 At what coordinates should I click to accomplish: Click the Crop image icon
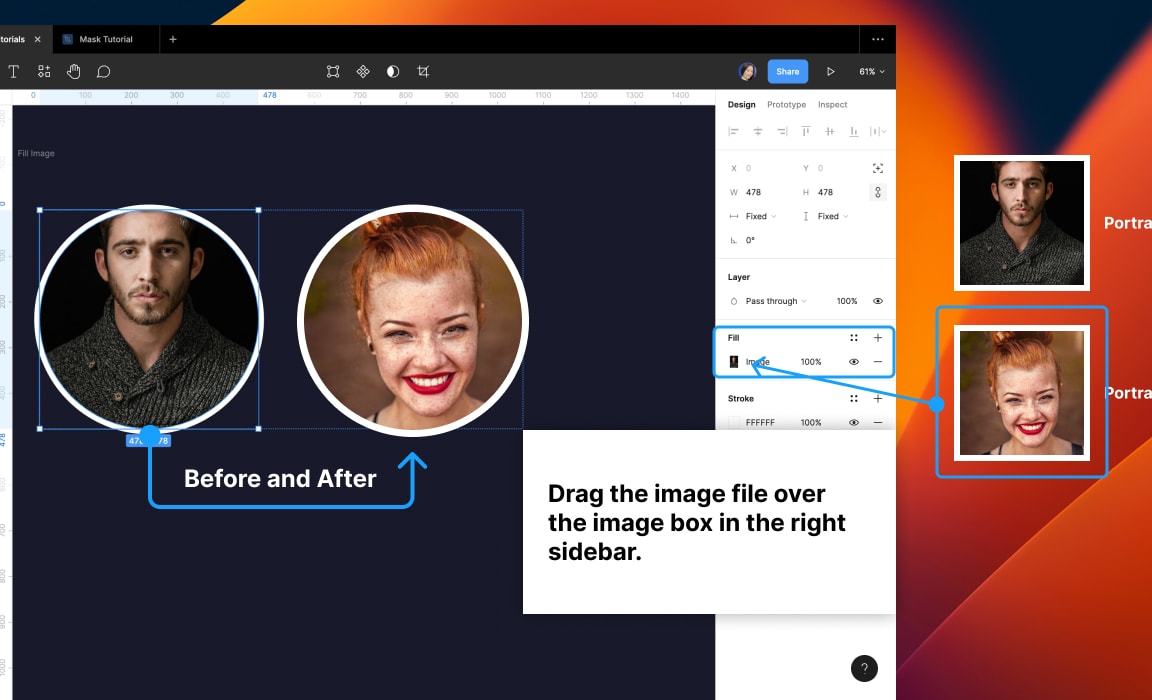coord(423,71)
